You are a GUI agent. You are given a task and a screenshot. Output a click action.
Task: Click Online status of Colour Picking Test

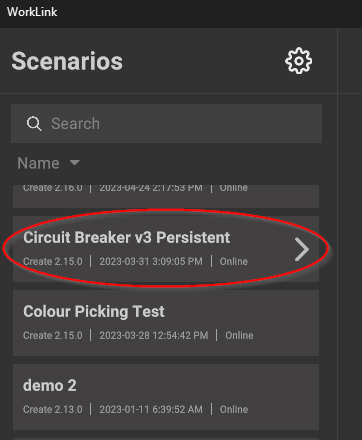click(239, 335)
